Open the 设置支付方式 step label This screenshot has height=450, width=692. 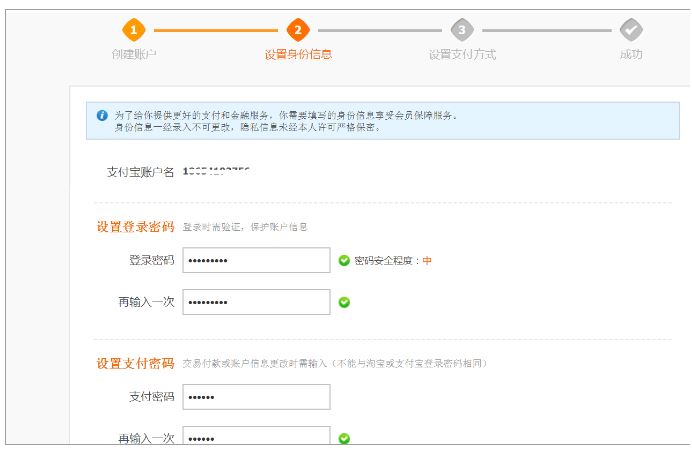[x=462, y=54]
